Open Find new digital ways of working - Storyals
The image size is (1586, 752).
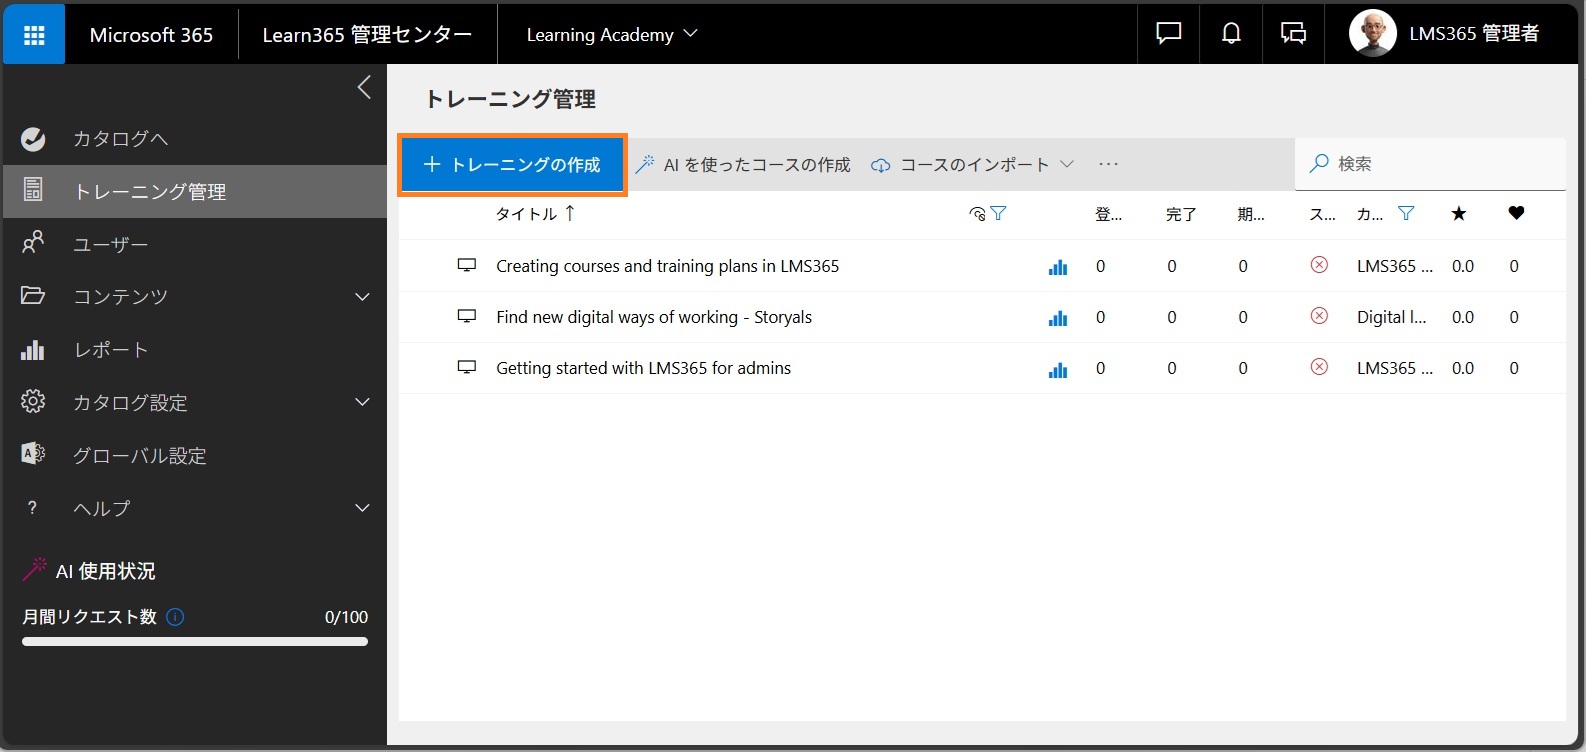pyautogui.click(x=654, y=317)
